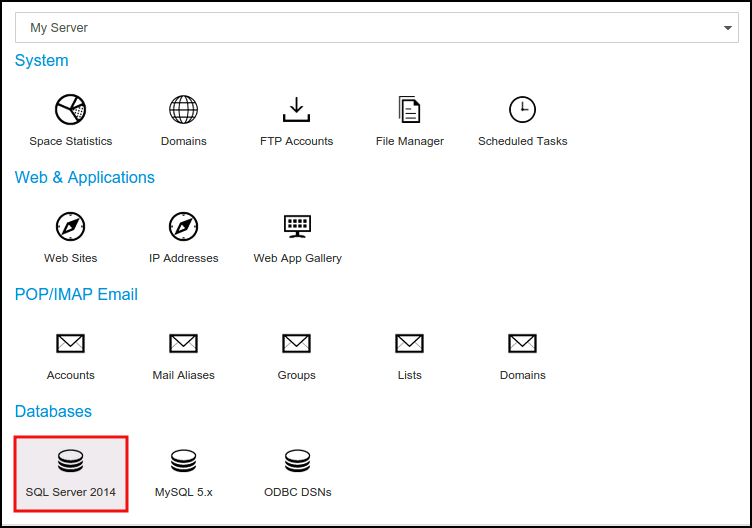Open MySQL 5.x database icon
The width and height of the screenshot is (752, 528).
point(183,461)
